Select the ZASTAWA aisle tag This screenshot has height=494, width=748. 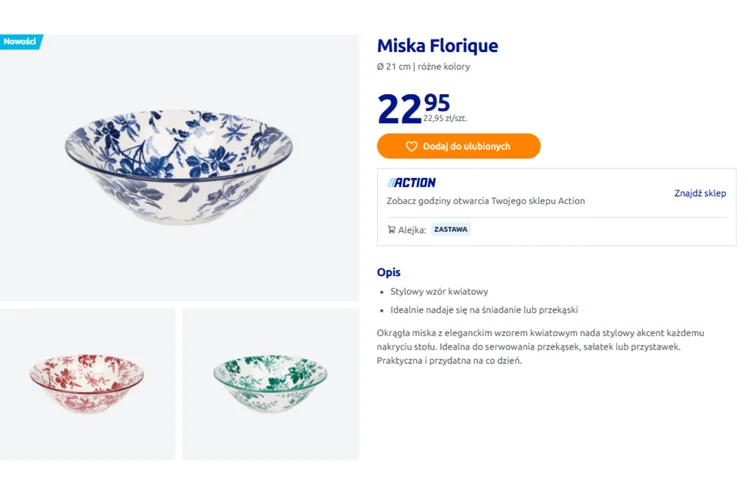click(451, 230)
